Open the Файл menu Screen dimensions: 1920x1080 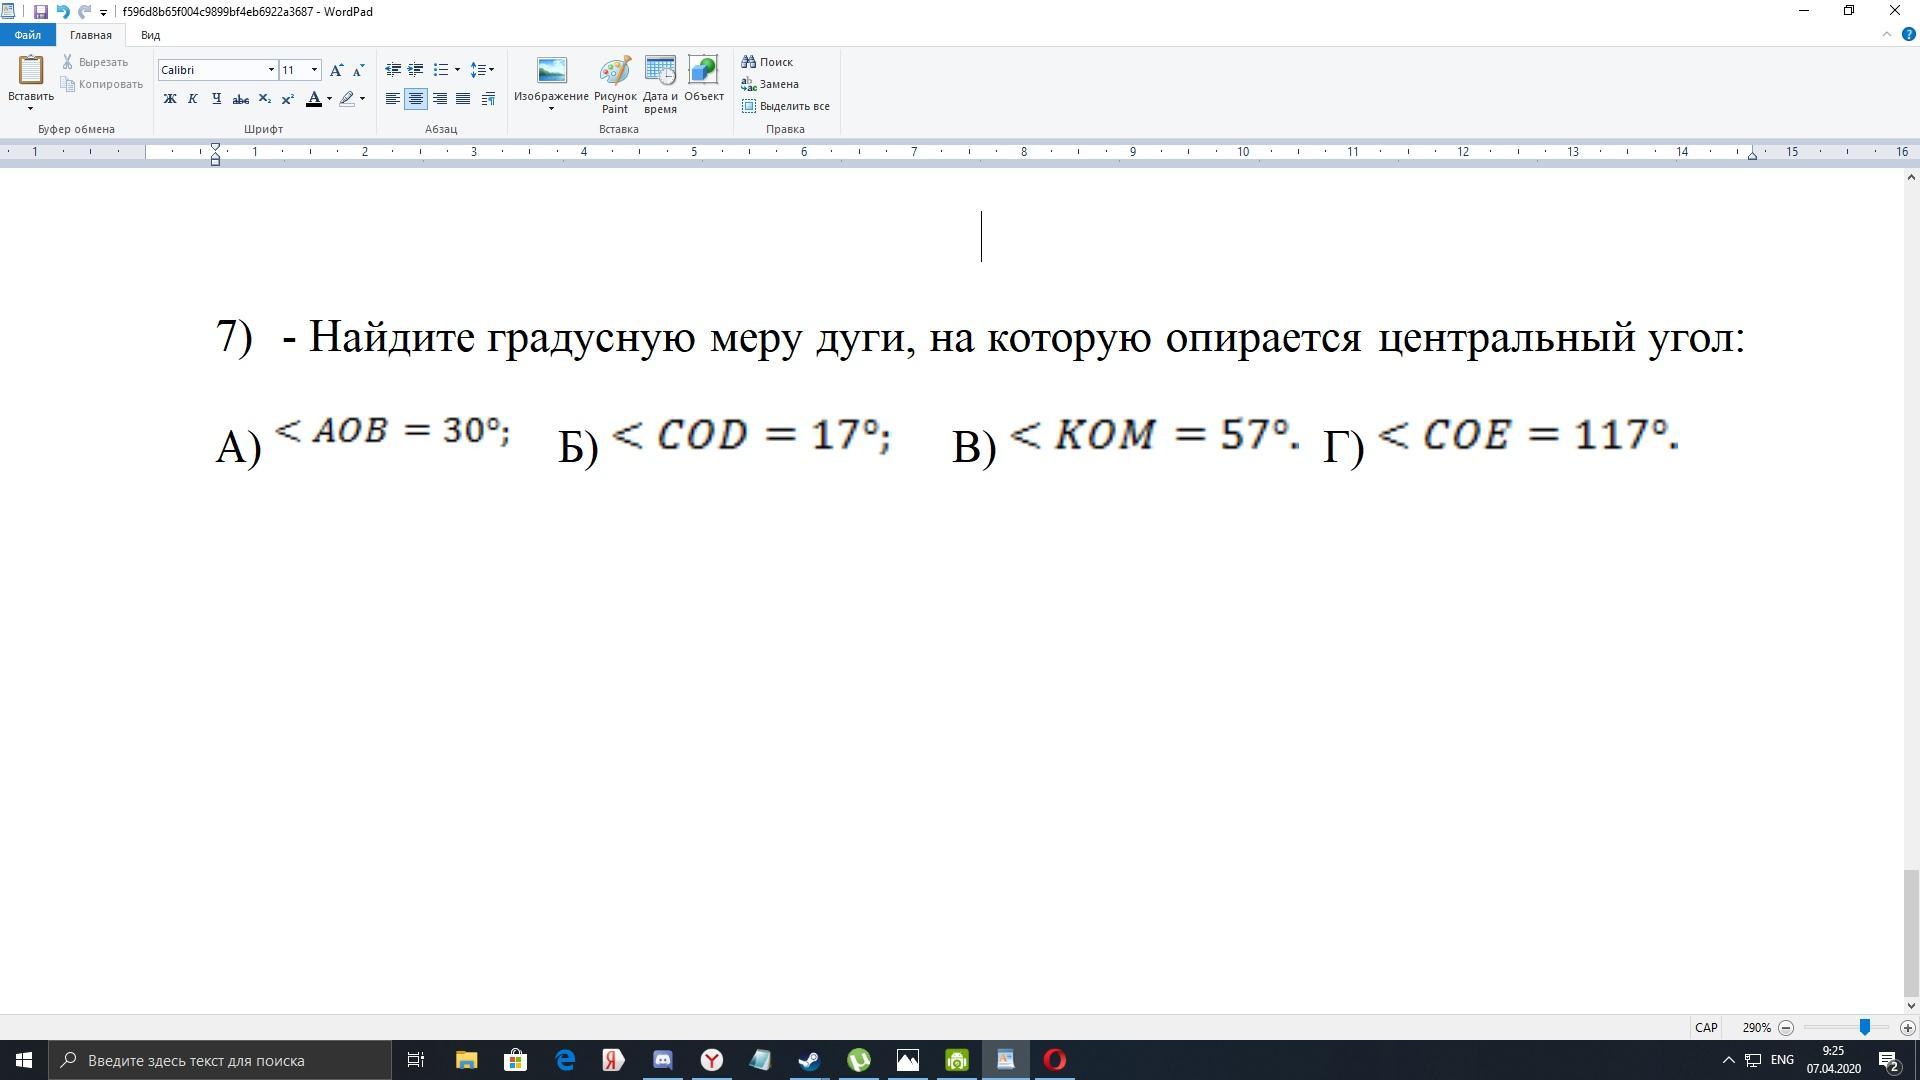(27, 35)
